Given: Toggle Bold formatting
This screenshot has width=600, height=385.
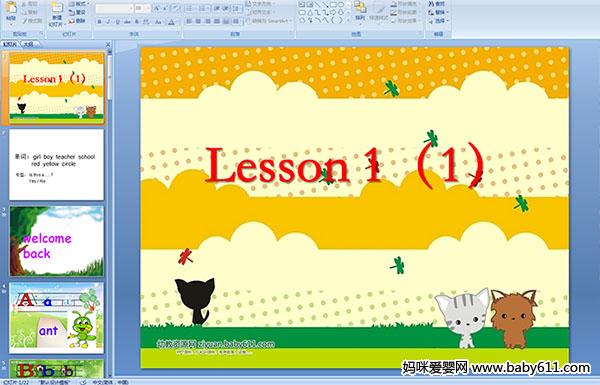Looking at the screenshot, I should click(x=99, y=22).
